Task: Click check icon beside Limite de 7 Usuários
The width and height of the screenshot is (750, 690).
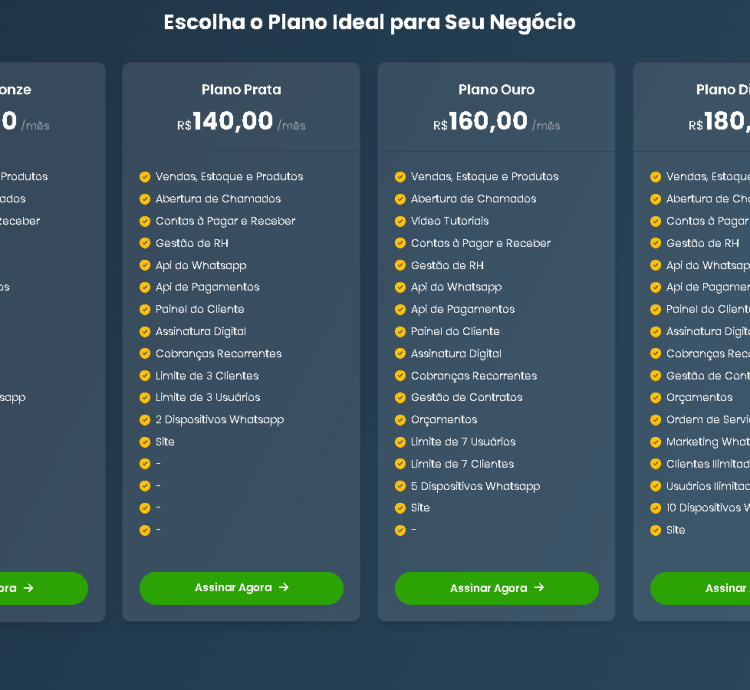Action: pyautogui.click(x=400, y=442)
